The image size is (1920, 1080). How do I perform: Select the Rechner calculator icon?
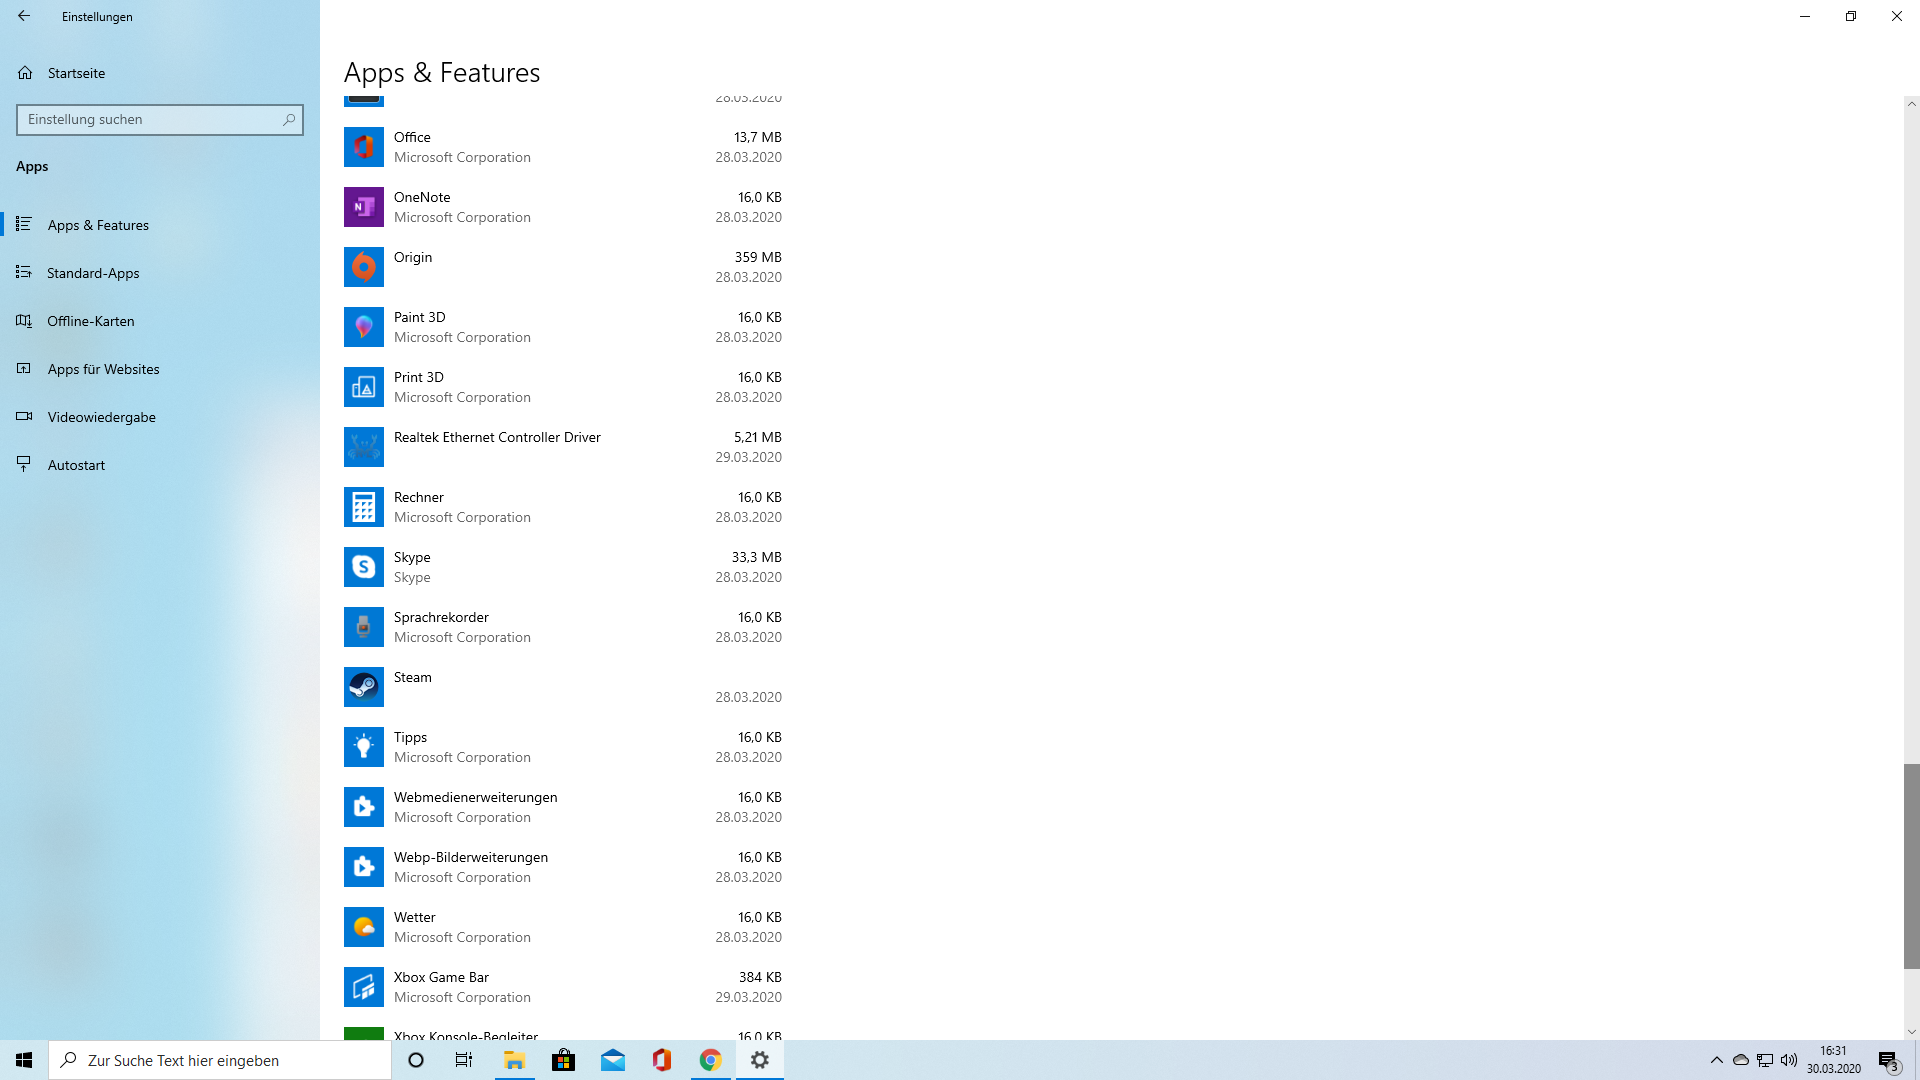363,507
